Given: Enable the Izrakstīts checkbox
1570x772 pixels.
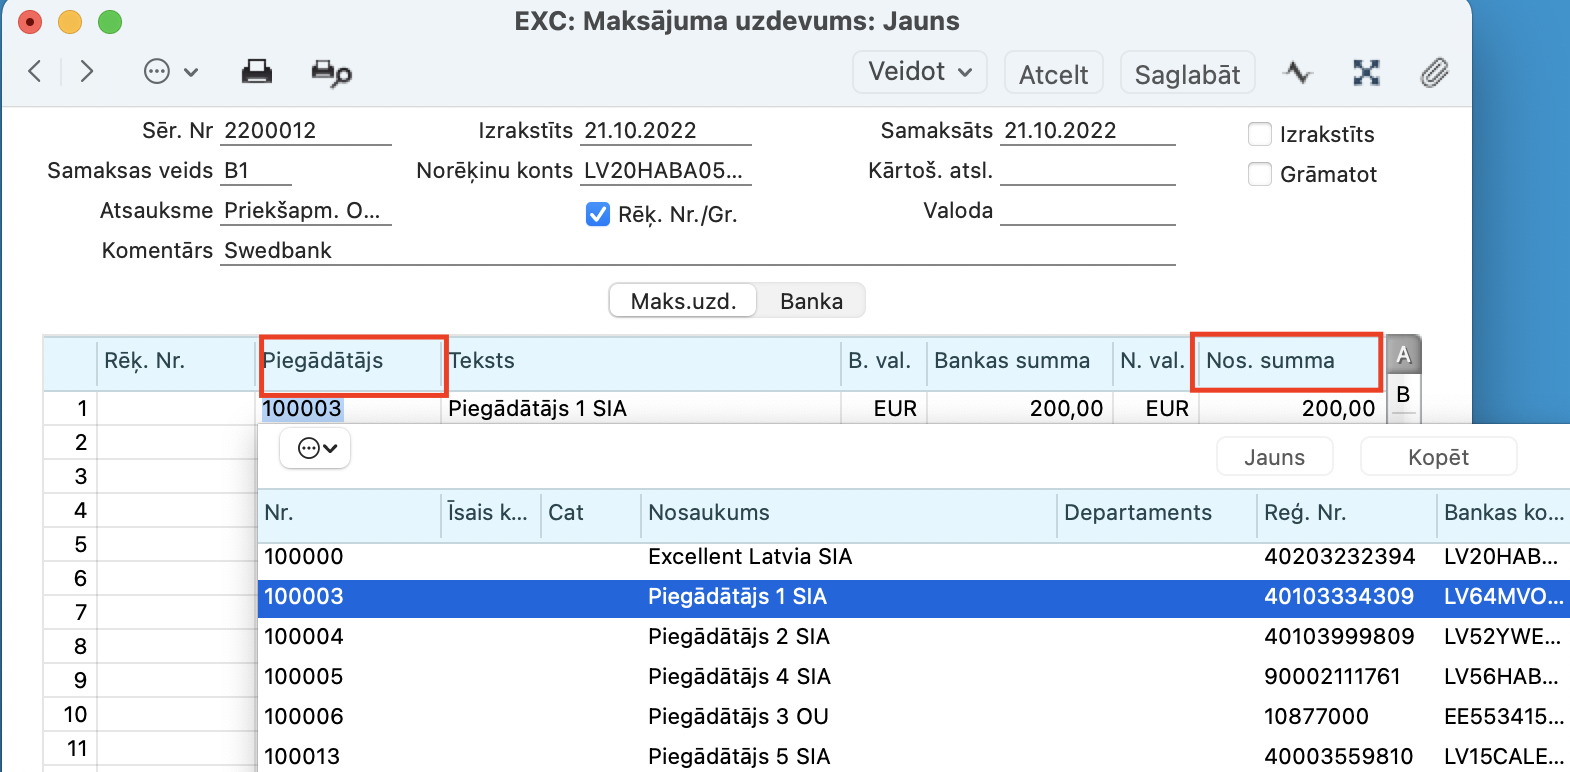Looking at the screenshot, I should click(1260, 134).
